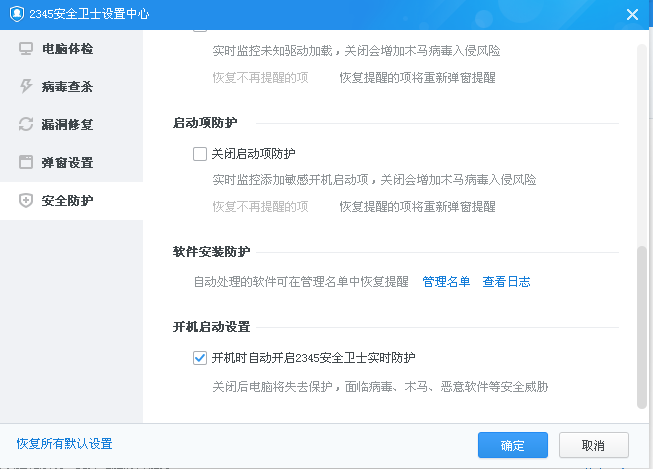Click the 2345安全卫士设置中心 title text
The height and width of the screenshot is (469, 653).
coord(89,14)
